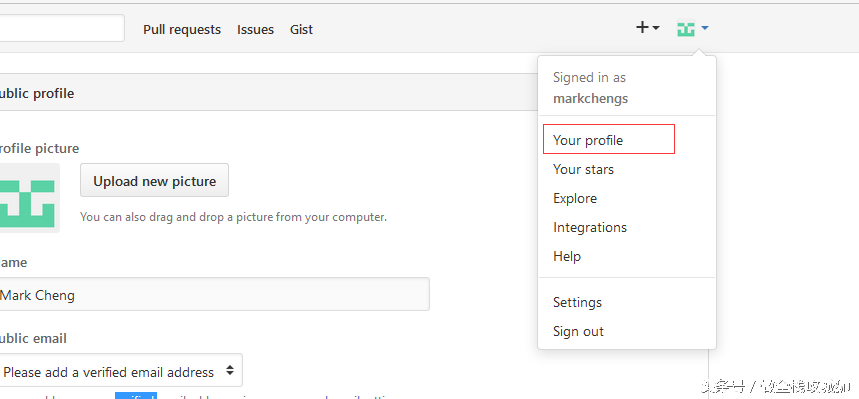Edit the Name field containing Mark Cheng
Viewport: 859px width, 399px height.
pyautogui.click(x=214, y=294)
